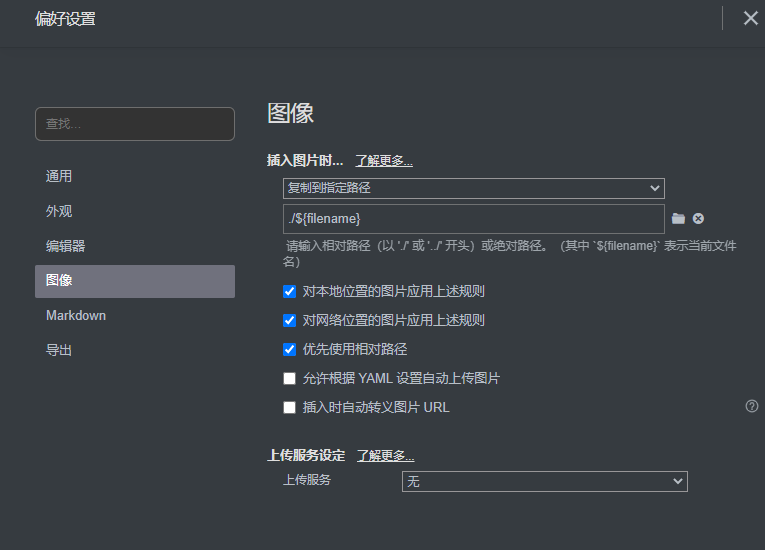Click the 查找 search field
Image resolution: width=765 pixels, height=550 pixels.
tap(135, 124)
